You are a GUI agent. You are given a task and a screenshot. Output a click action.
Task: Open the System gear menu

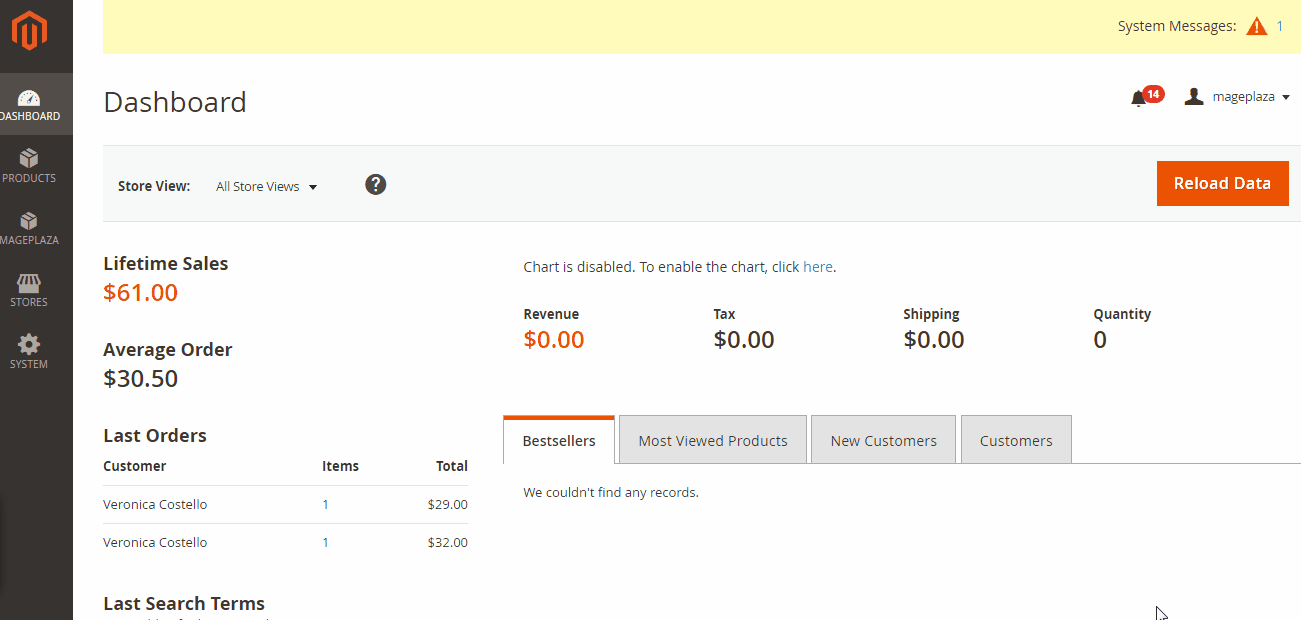click(29, 352)
